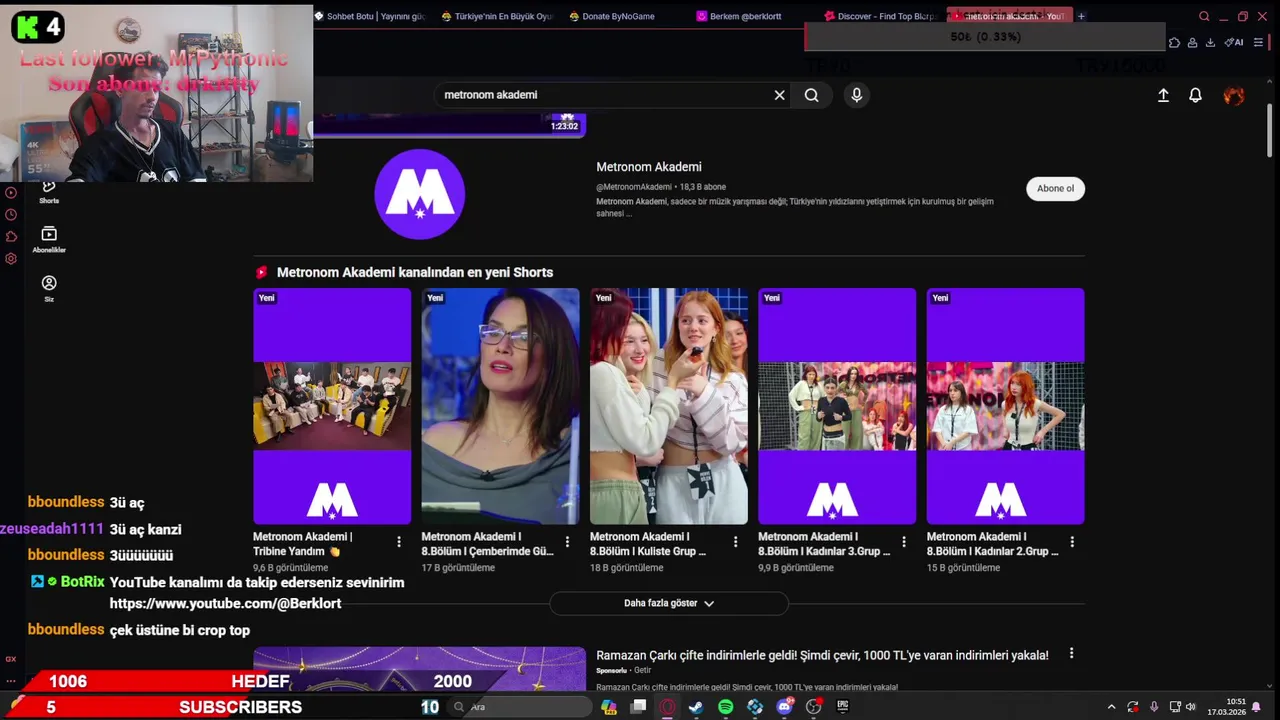This screenshot has width=1280, height=720.
Task: Open Opera sidebar extensions cube icon
Action: click(11, 237)
